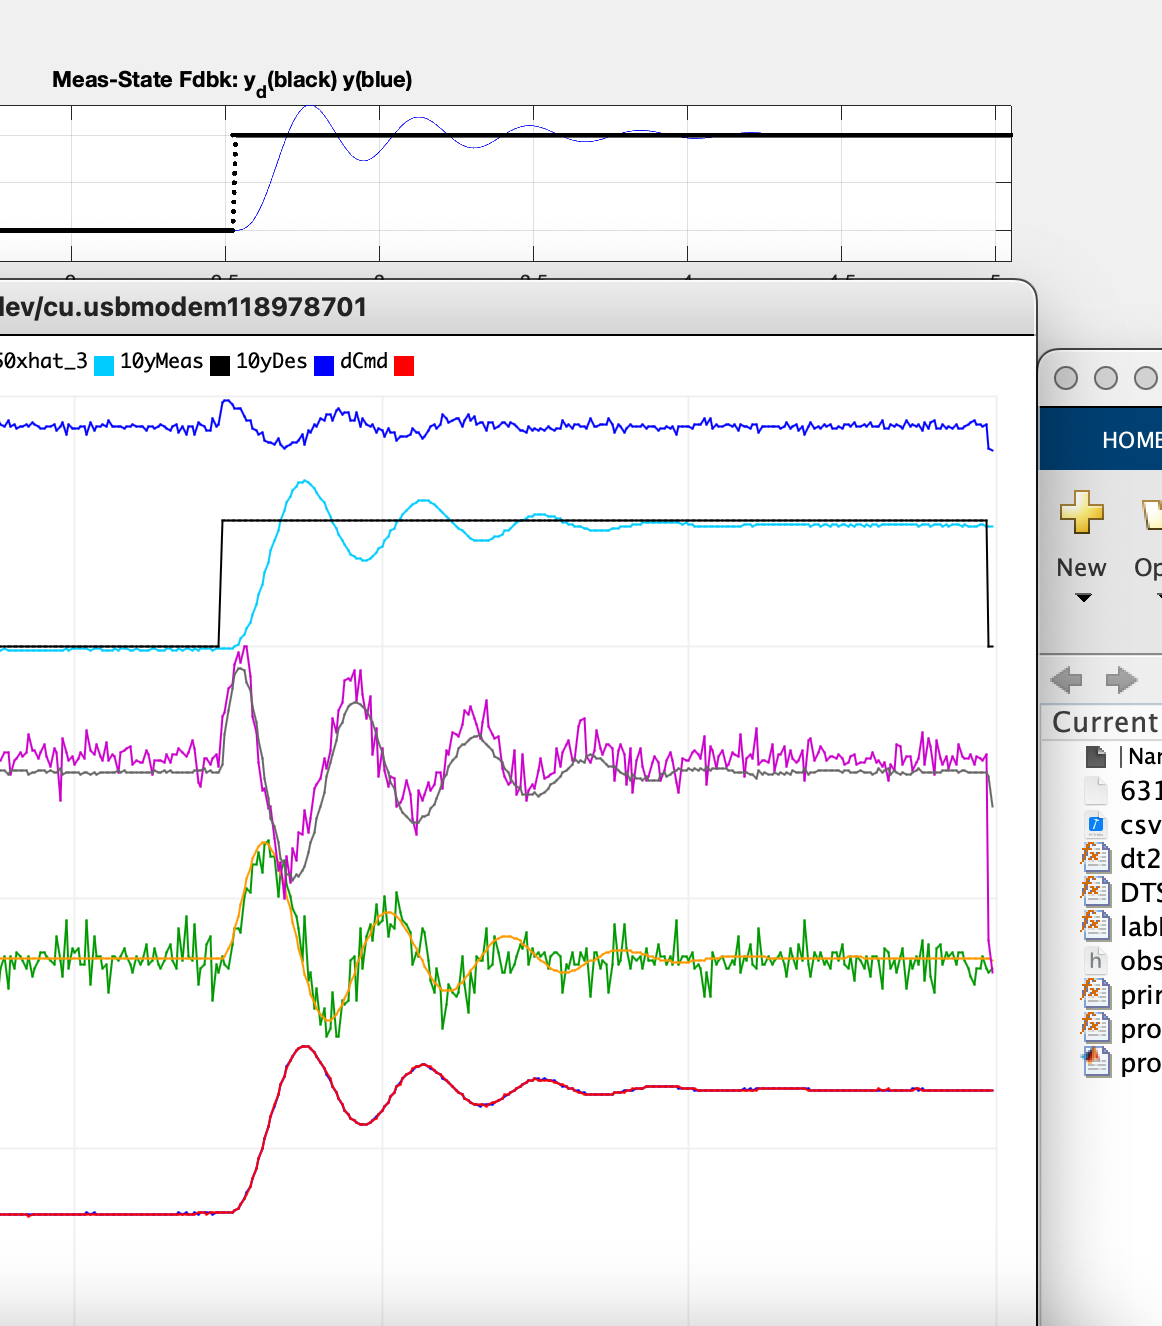Select the DTS file in folder list

(x=1140, y=892)
